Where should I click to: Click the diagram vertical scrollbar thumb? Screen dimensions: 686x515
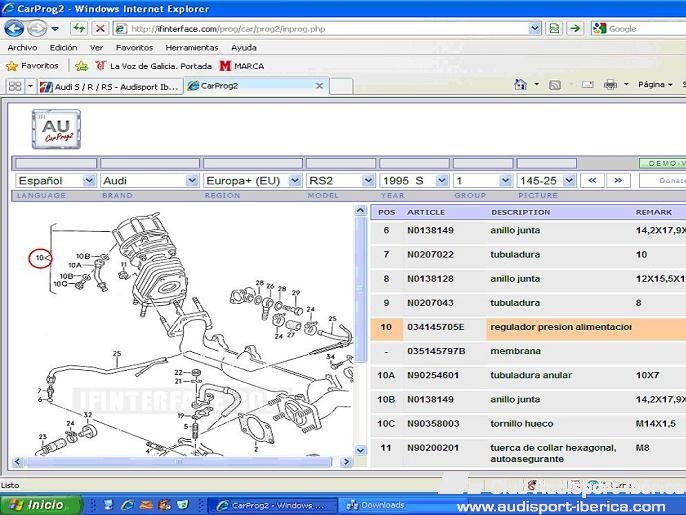click(360, 289)
